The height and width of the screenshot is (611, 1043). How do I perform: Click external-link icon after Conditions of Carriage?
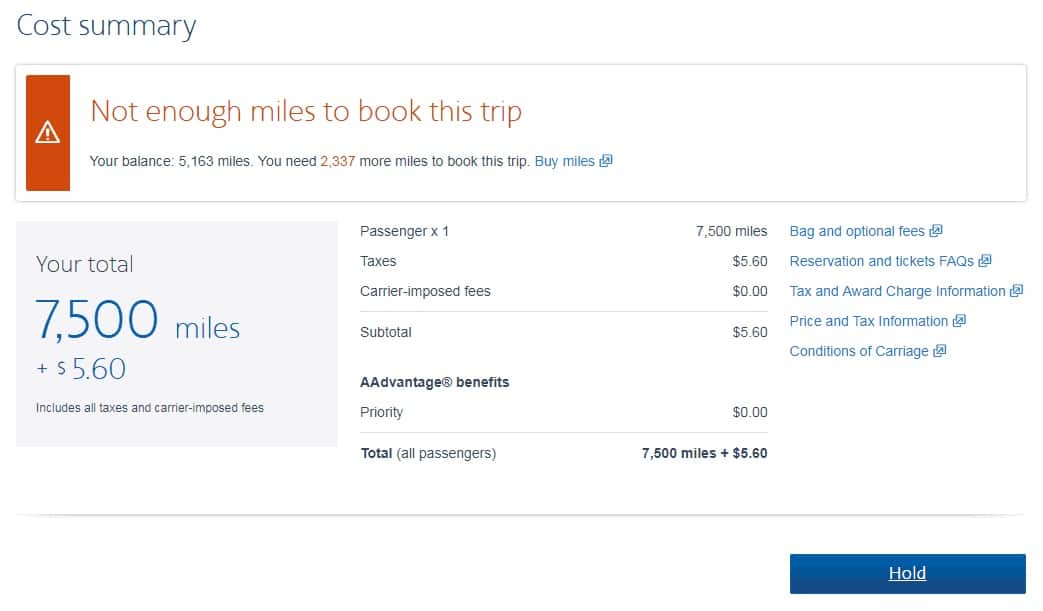coord(939,350)
